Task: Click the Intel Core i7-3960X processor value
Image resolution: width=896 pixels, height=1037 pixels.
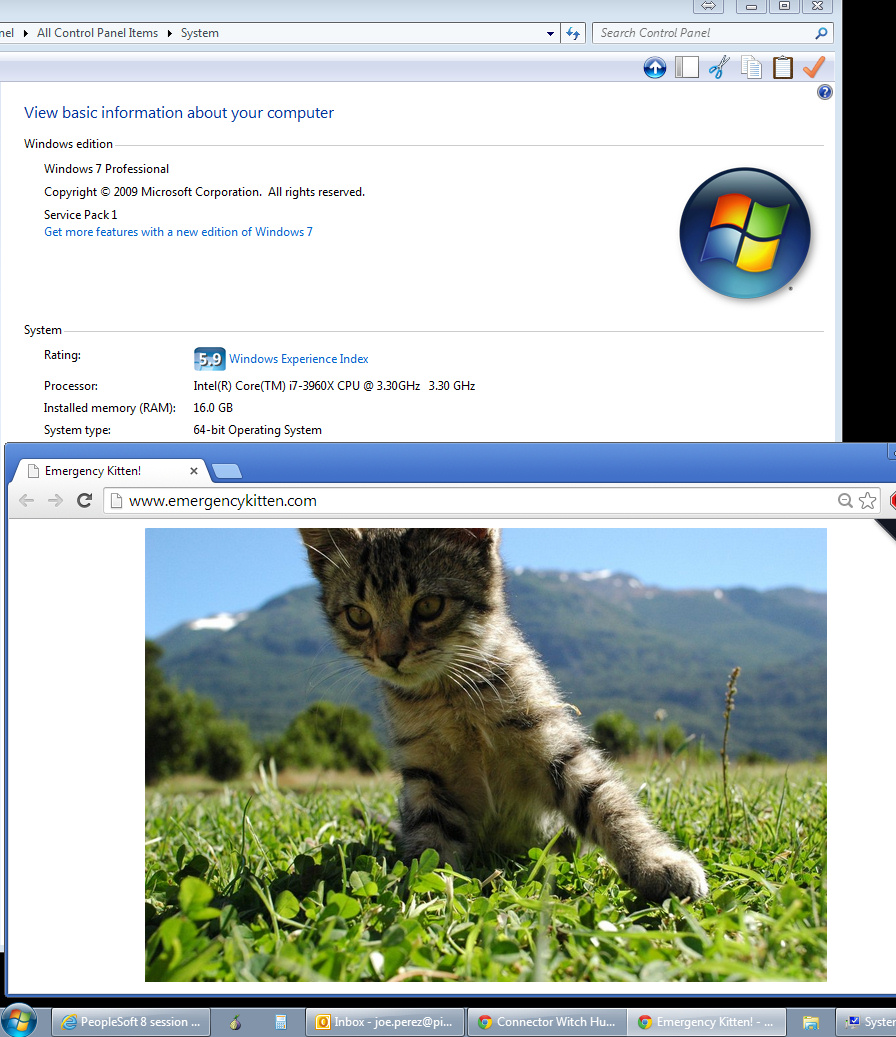Action: tap(334, 386)
